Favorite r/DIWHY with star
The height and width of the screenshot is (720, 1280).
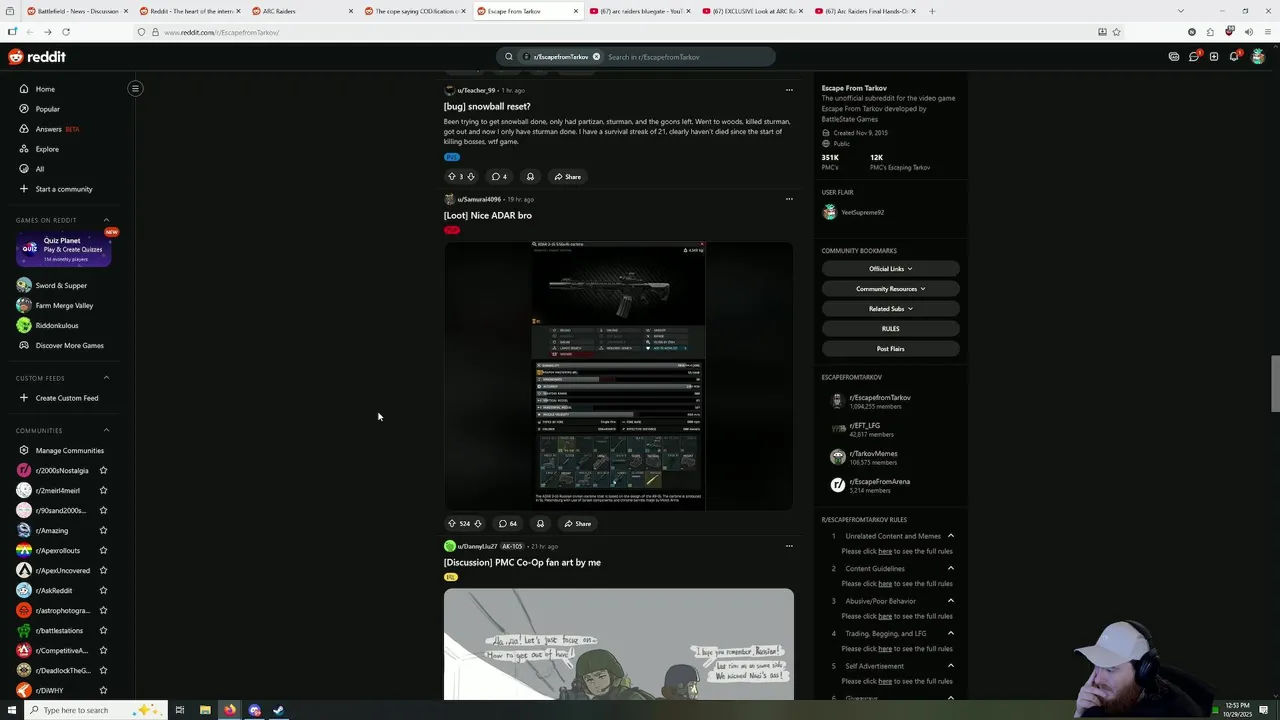(x=103, y=690)
